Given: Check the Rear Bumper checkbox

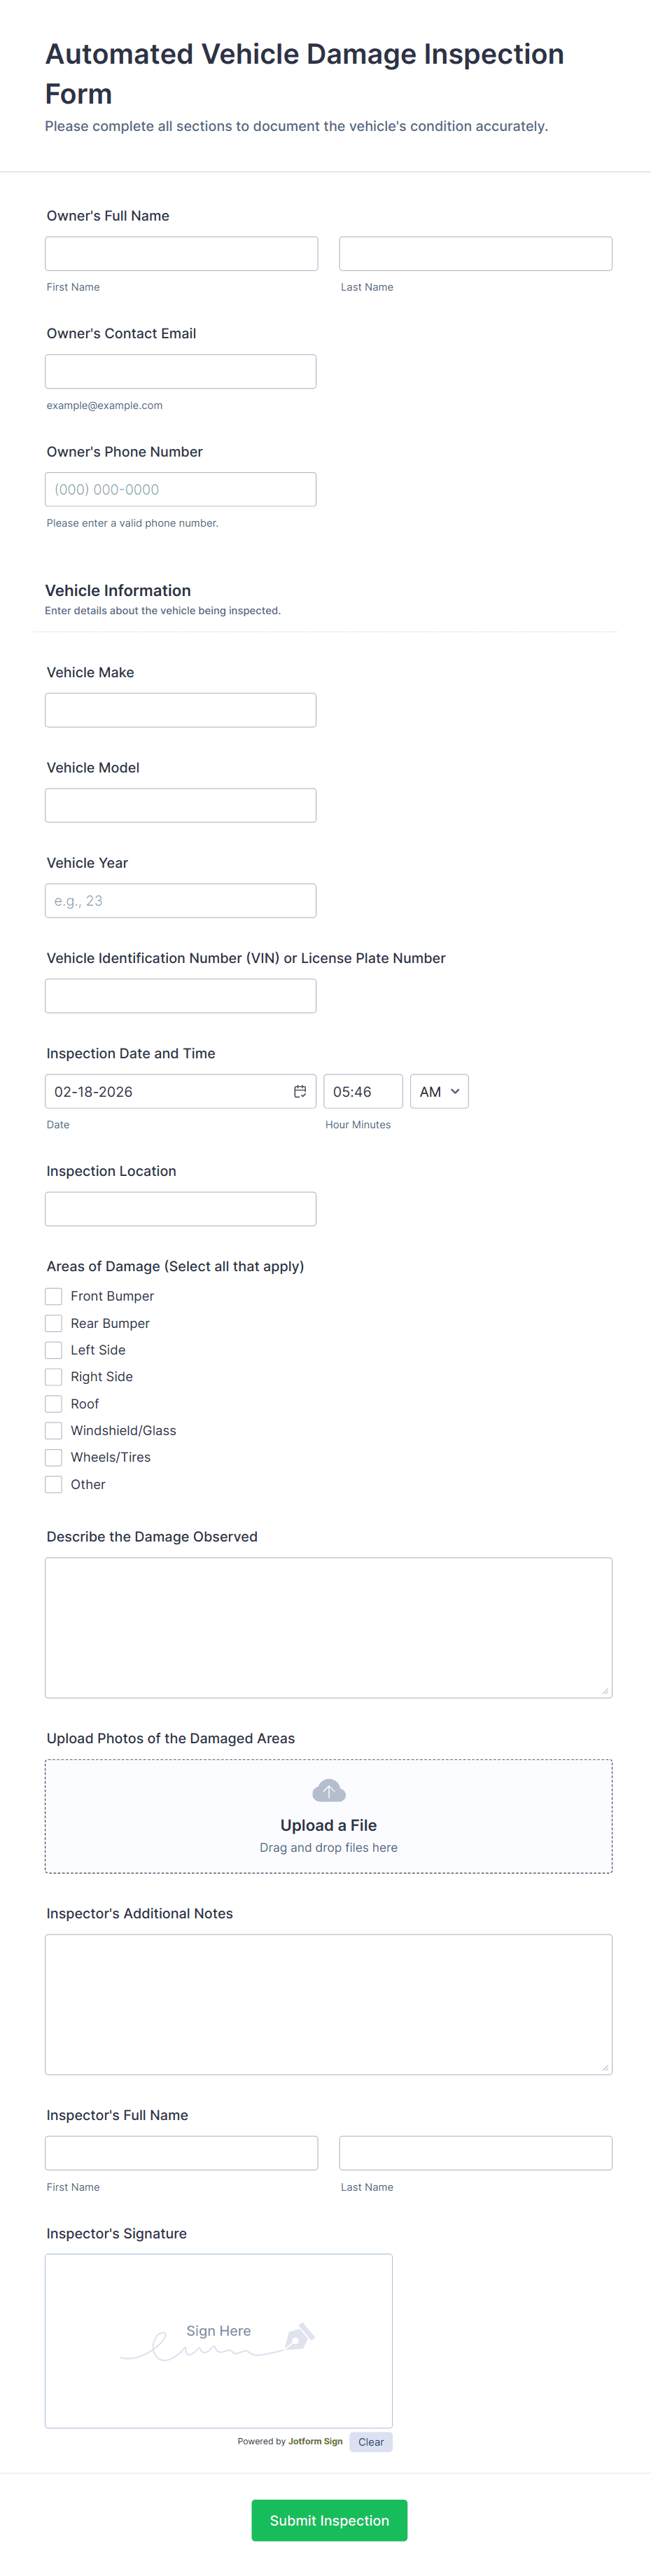Looking at the screenshot, I should pos(54,1323).
